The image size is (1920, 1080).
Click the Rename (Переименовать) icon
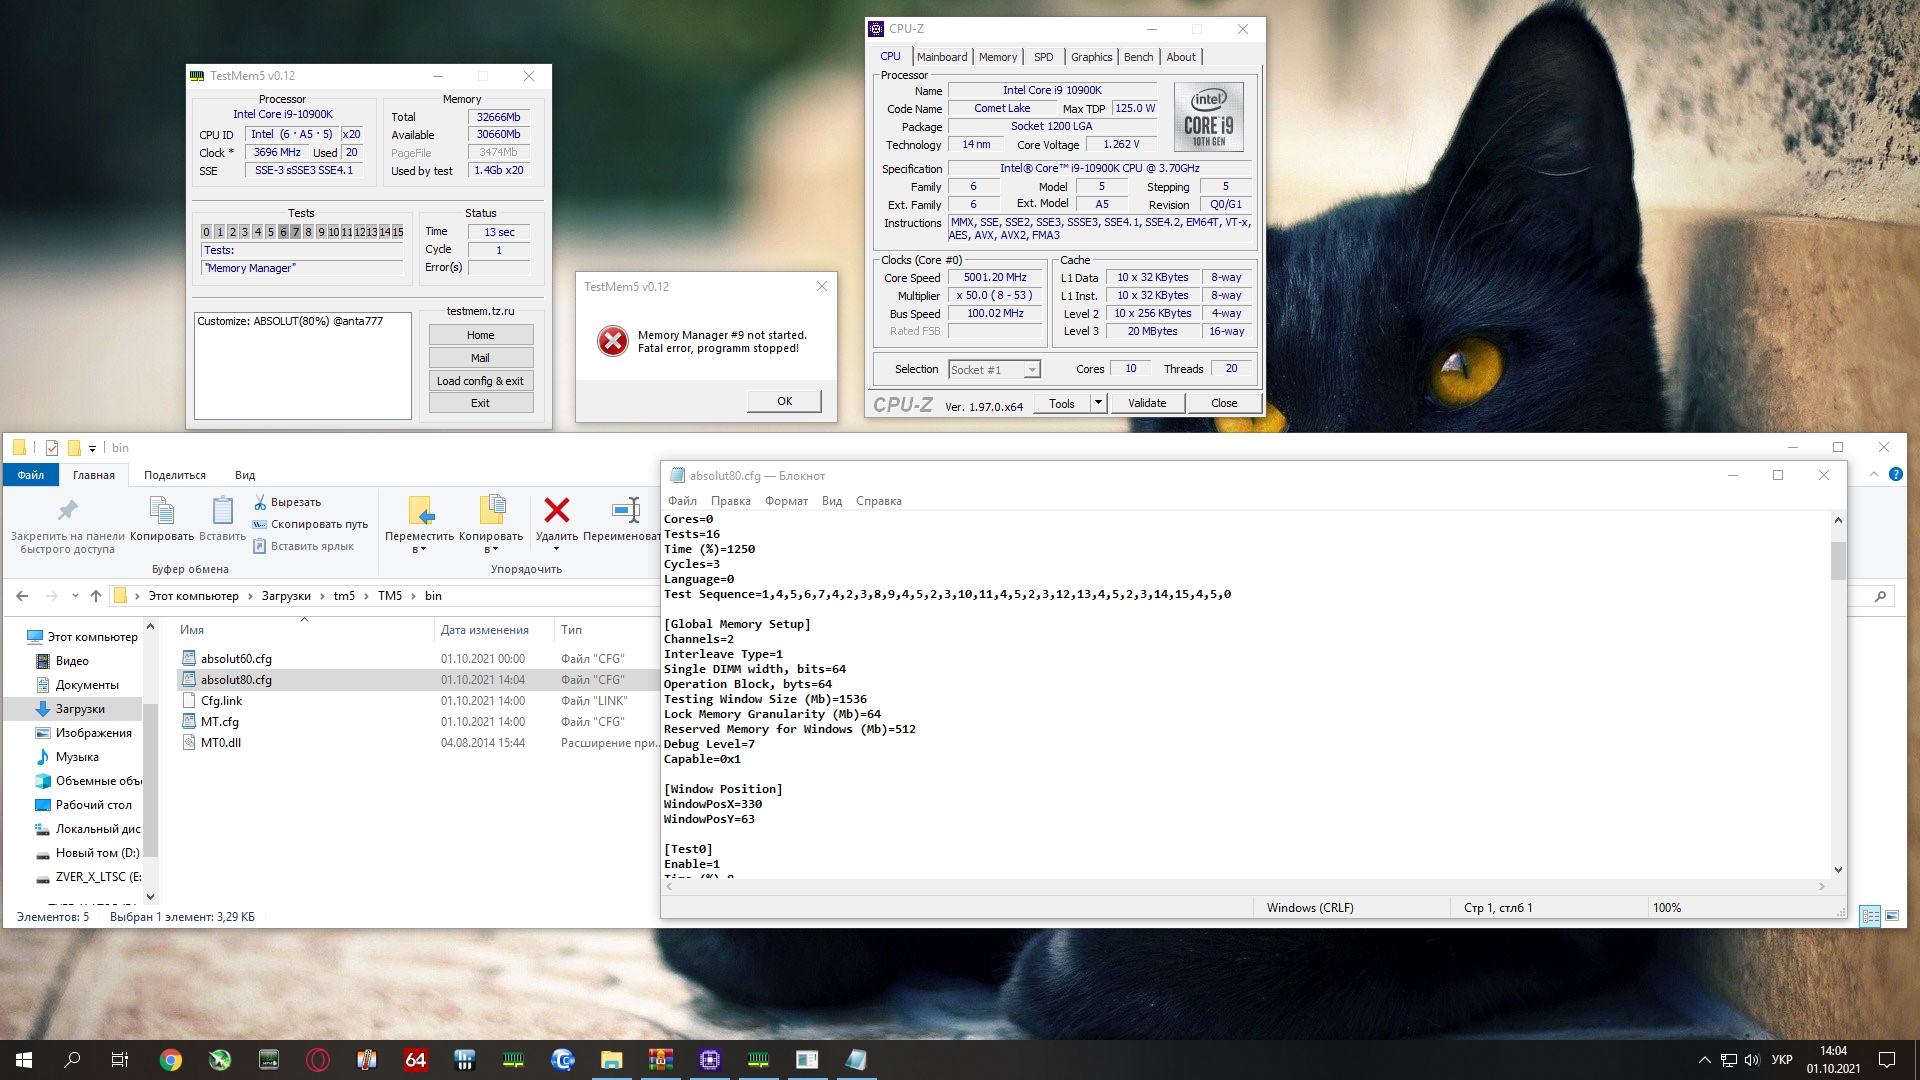[x=626, y=511]
